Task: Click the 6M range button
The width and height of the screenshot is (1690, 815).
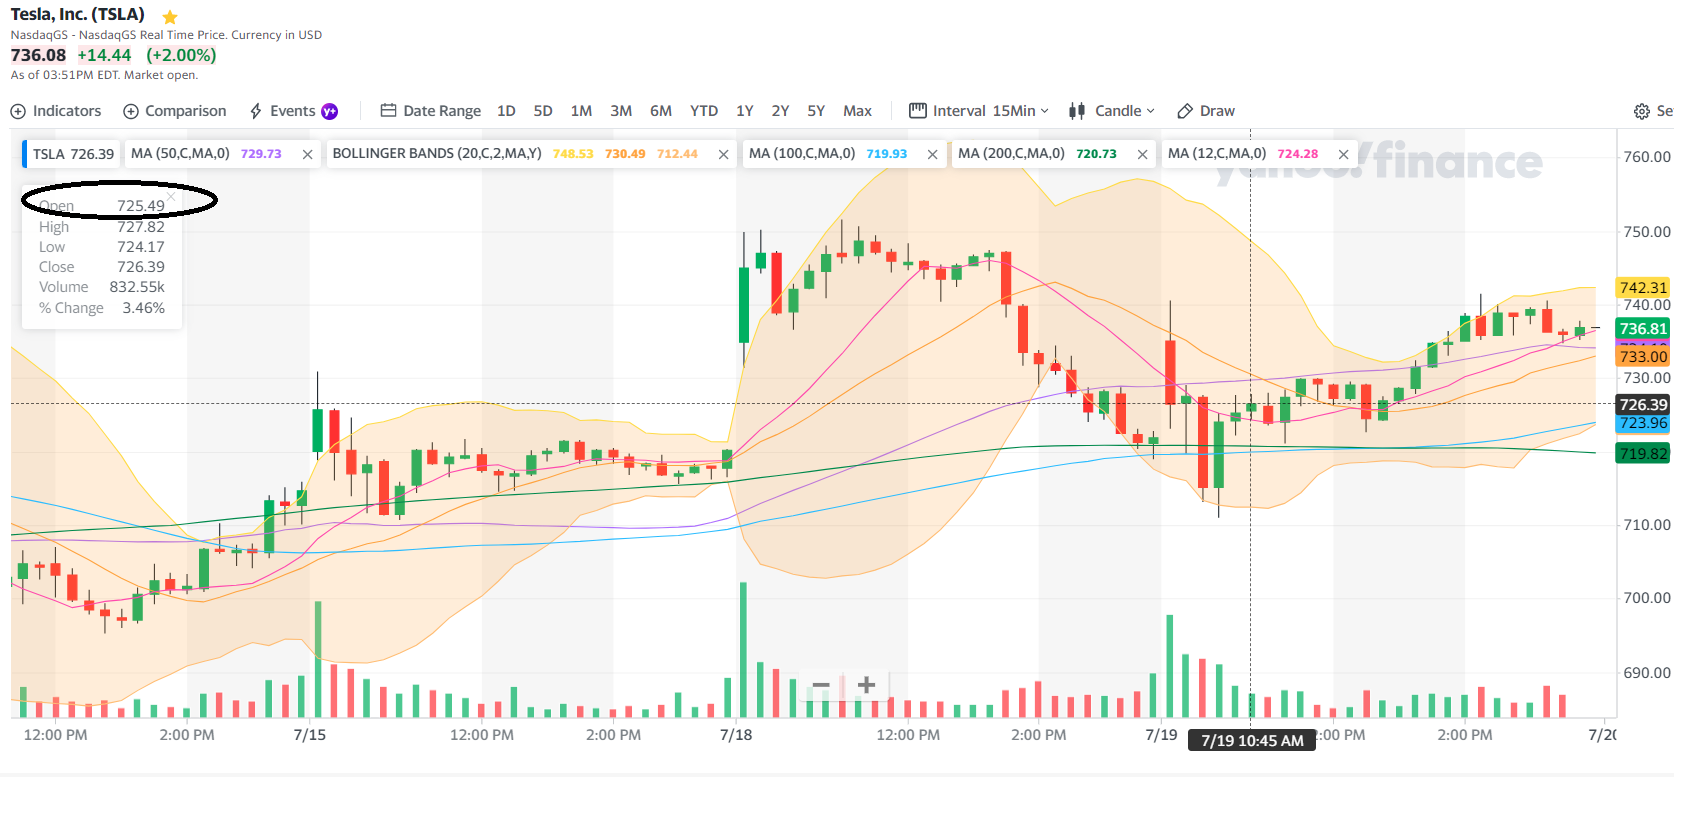Action: point(661,111)
